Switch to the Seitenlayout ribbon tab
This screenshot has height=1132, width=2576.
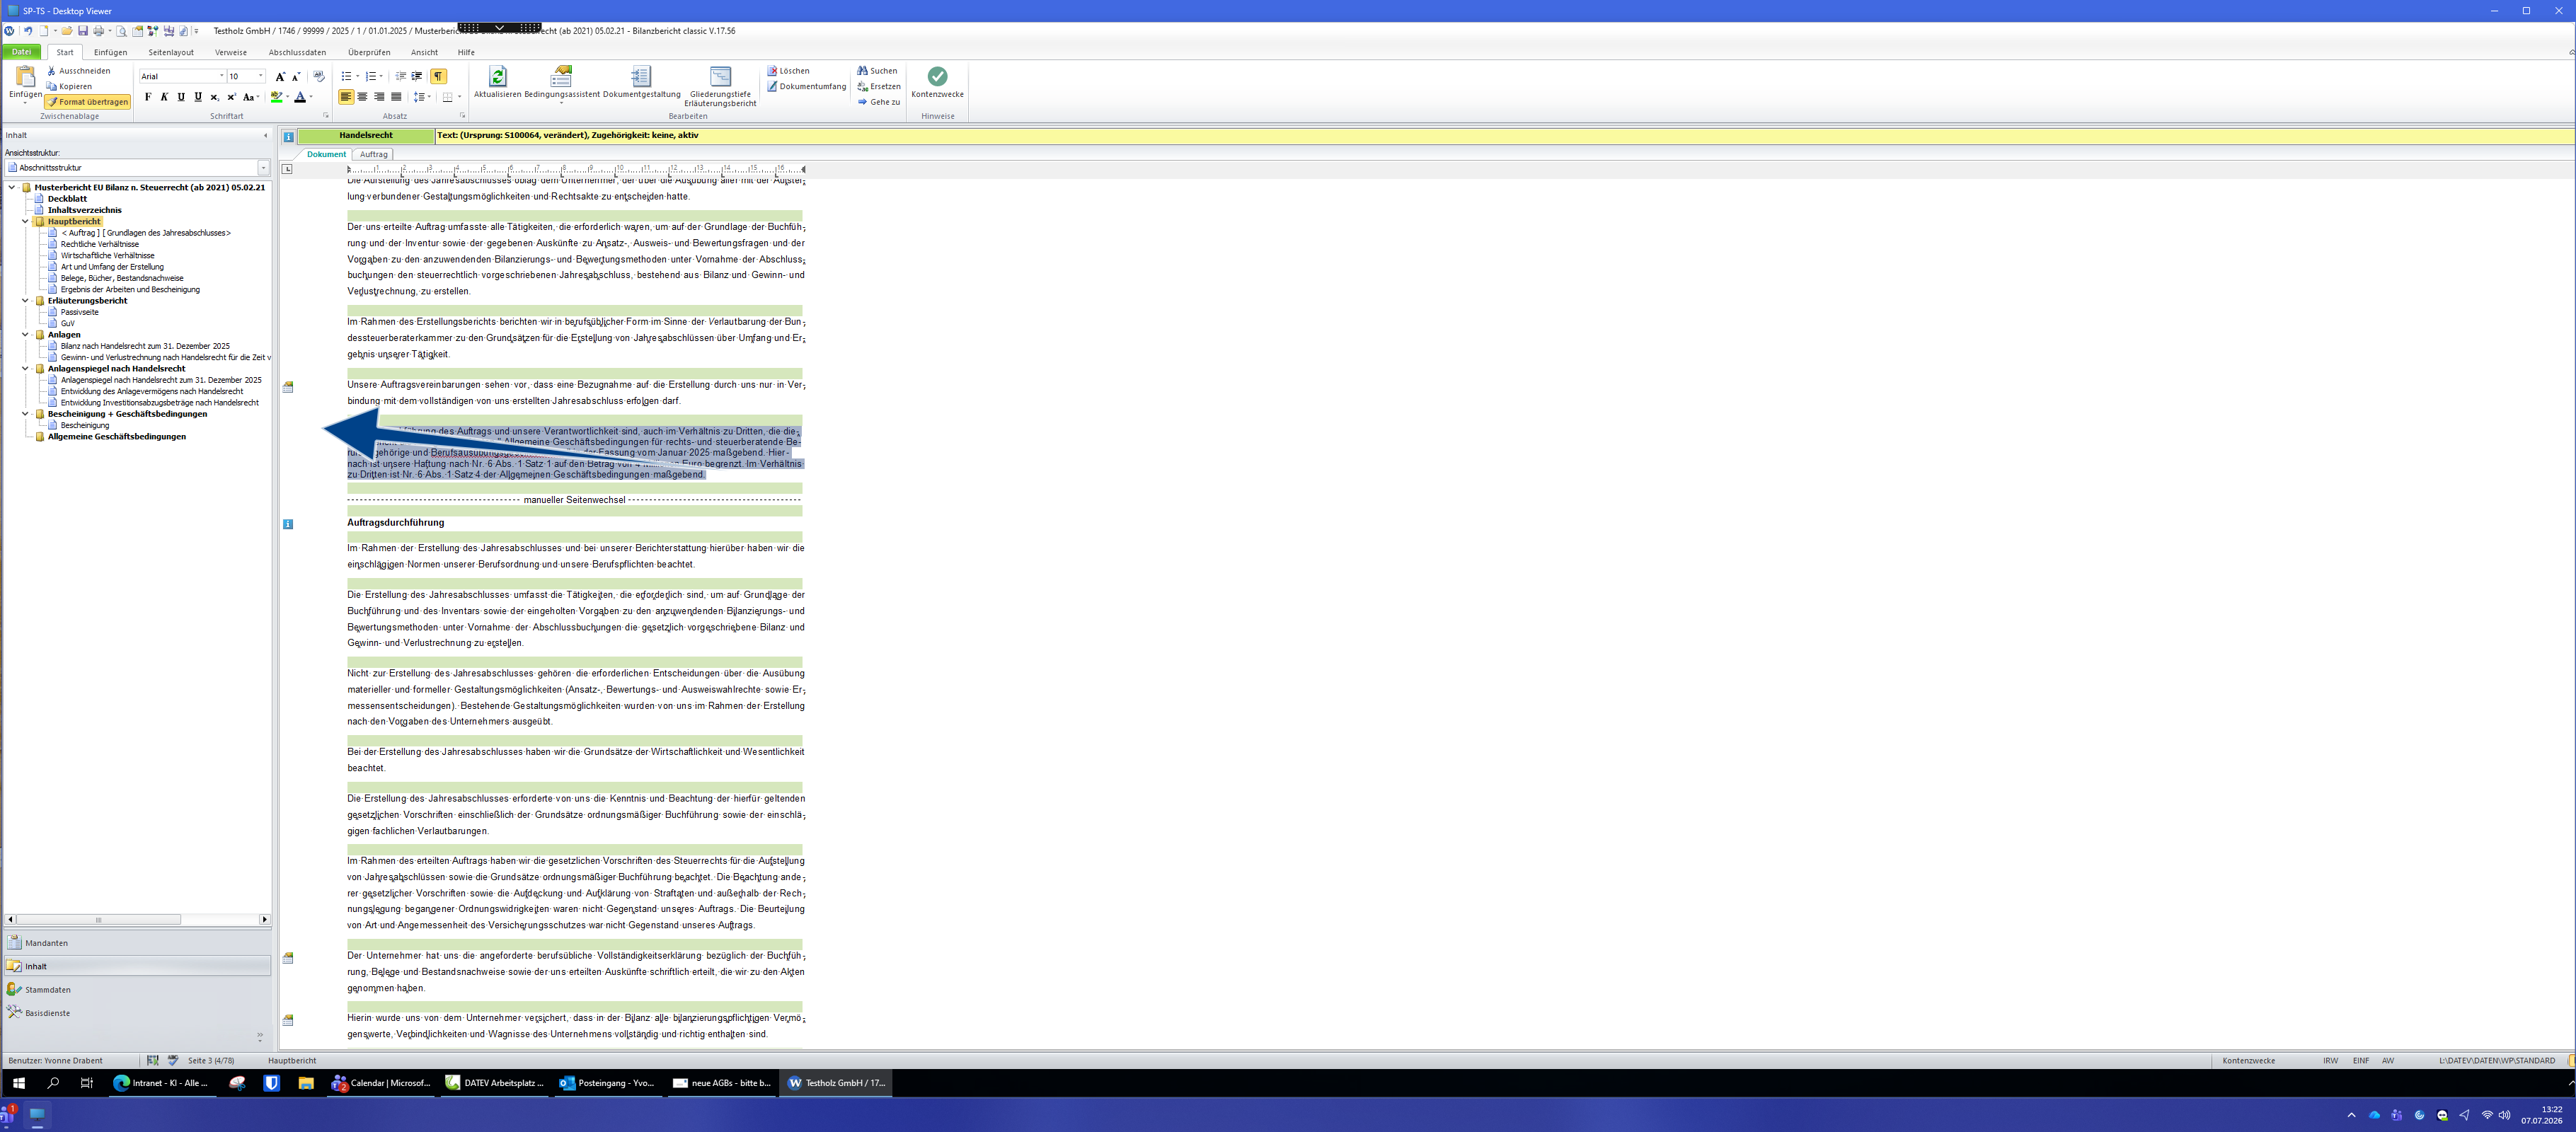point(171,52)
